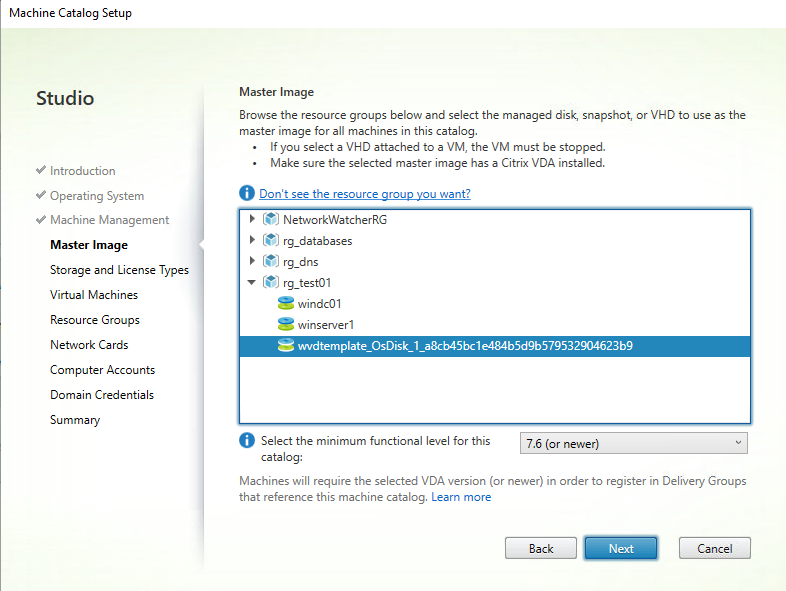The width and height of the screenshot is (786, 591).
Task: Select the Computer Accounts step
Action: point(102,370)
